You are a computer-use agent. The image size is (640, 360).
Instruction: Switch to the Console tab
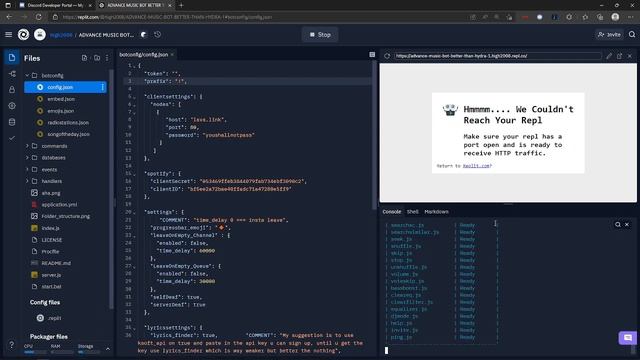(x=391, y=211)
